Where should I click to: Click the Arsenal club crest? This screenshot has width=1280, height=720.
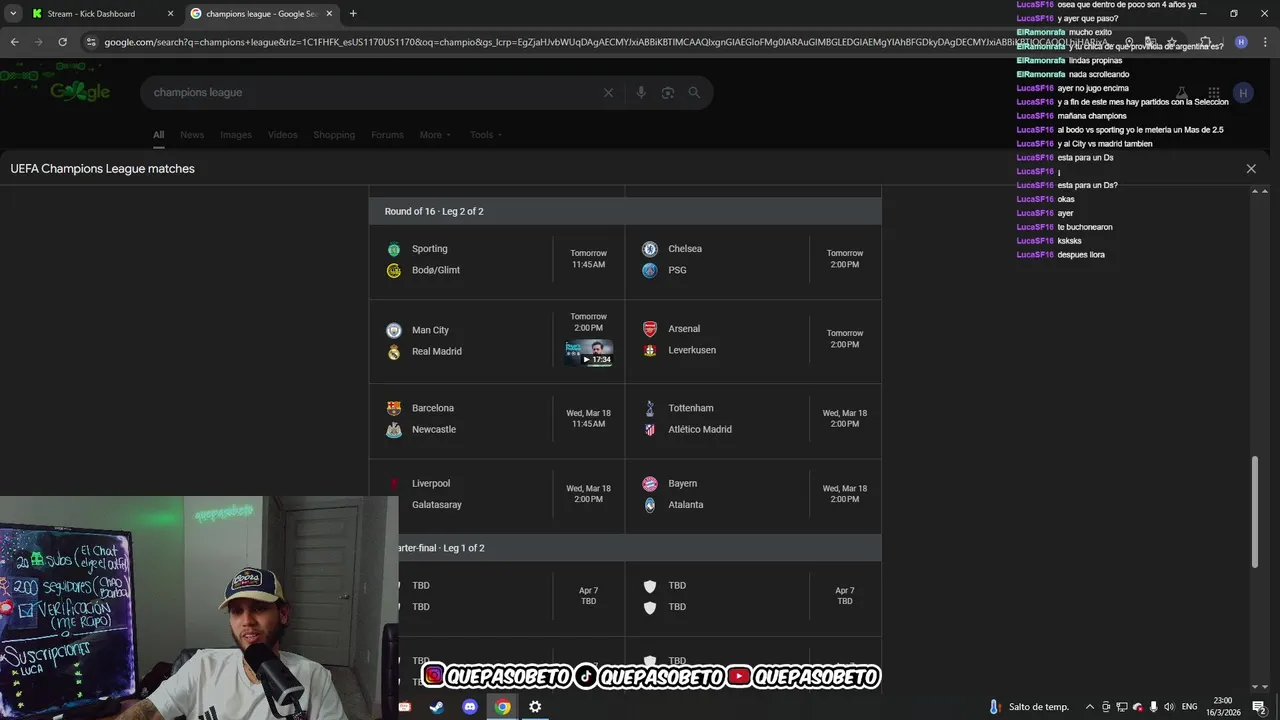pyautogui.click(x=650, y=329)
